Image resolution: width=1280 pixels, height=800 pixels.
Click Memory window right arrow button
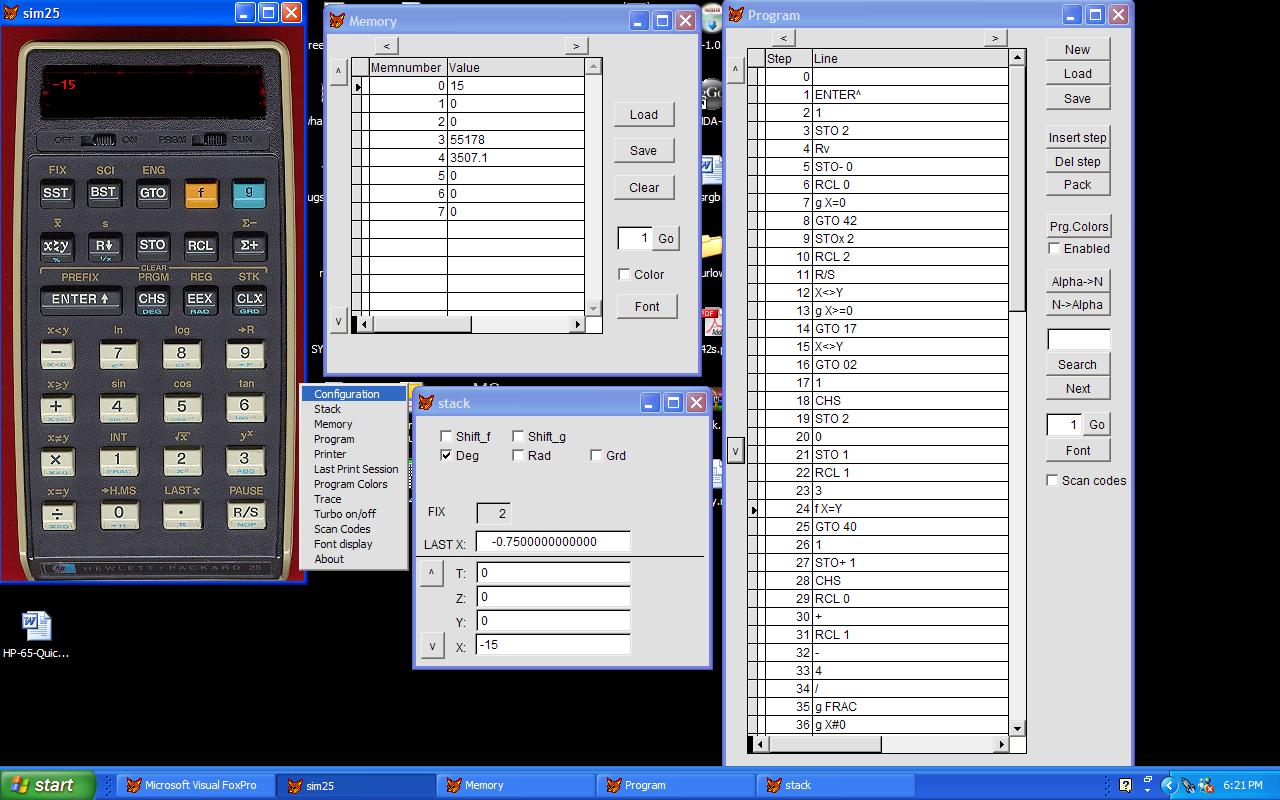[575, 46]
